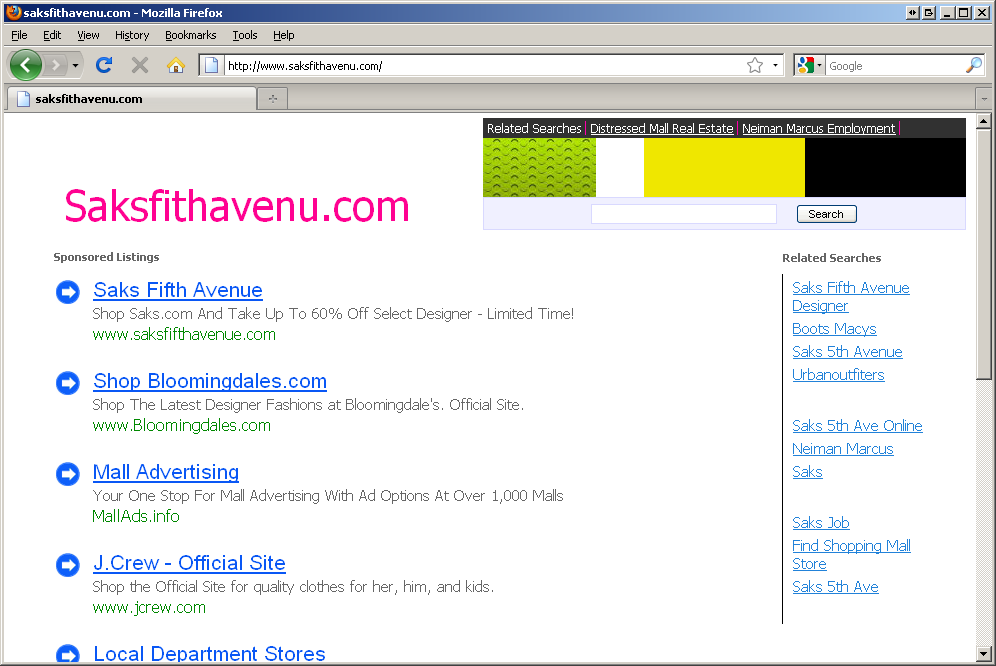
Task: Click the vertical scrollbar thumb
Action: [983, 254]
